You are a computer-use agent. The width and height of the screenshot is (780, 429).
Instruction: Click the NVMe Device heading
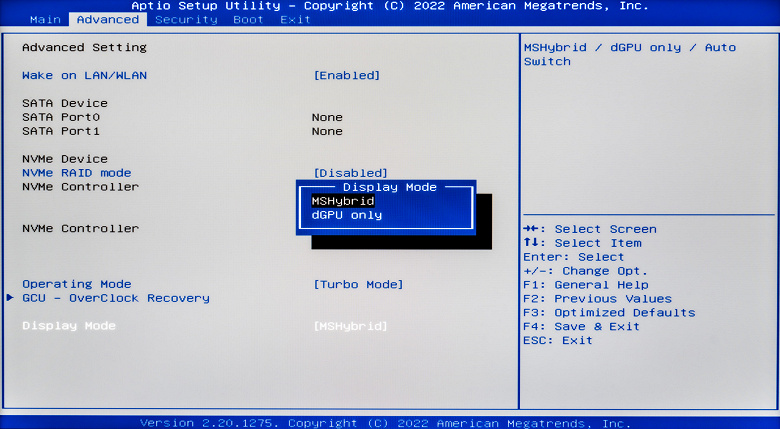coord(65,159)
